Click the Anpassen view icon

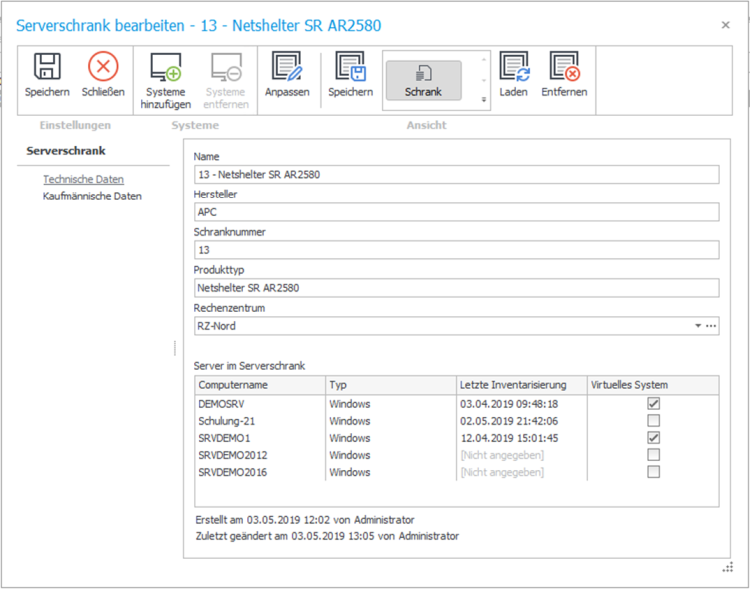(287, 69)
